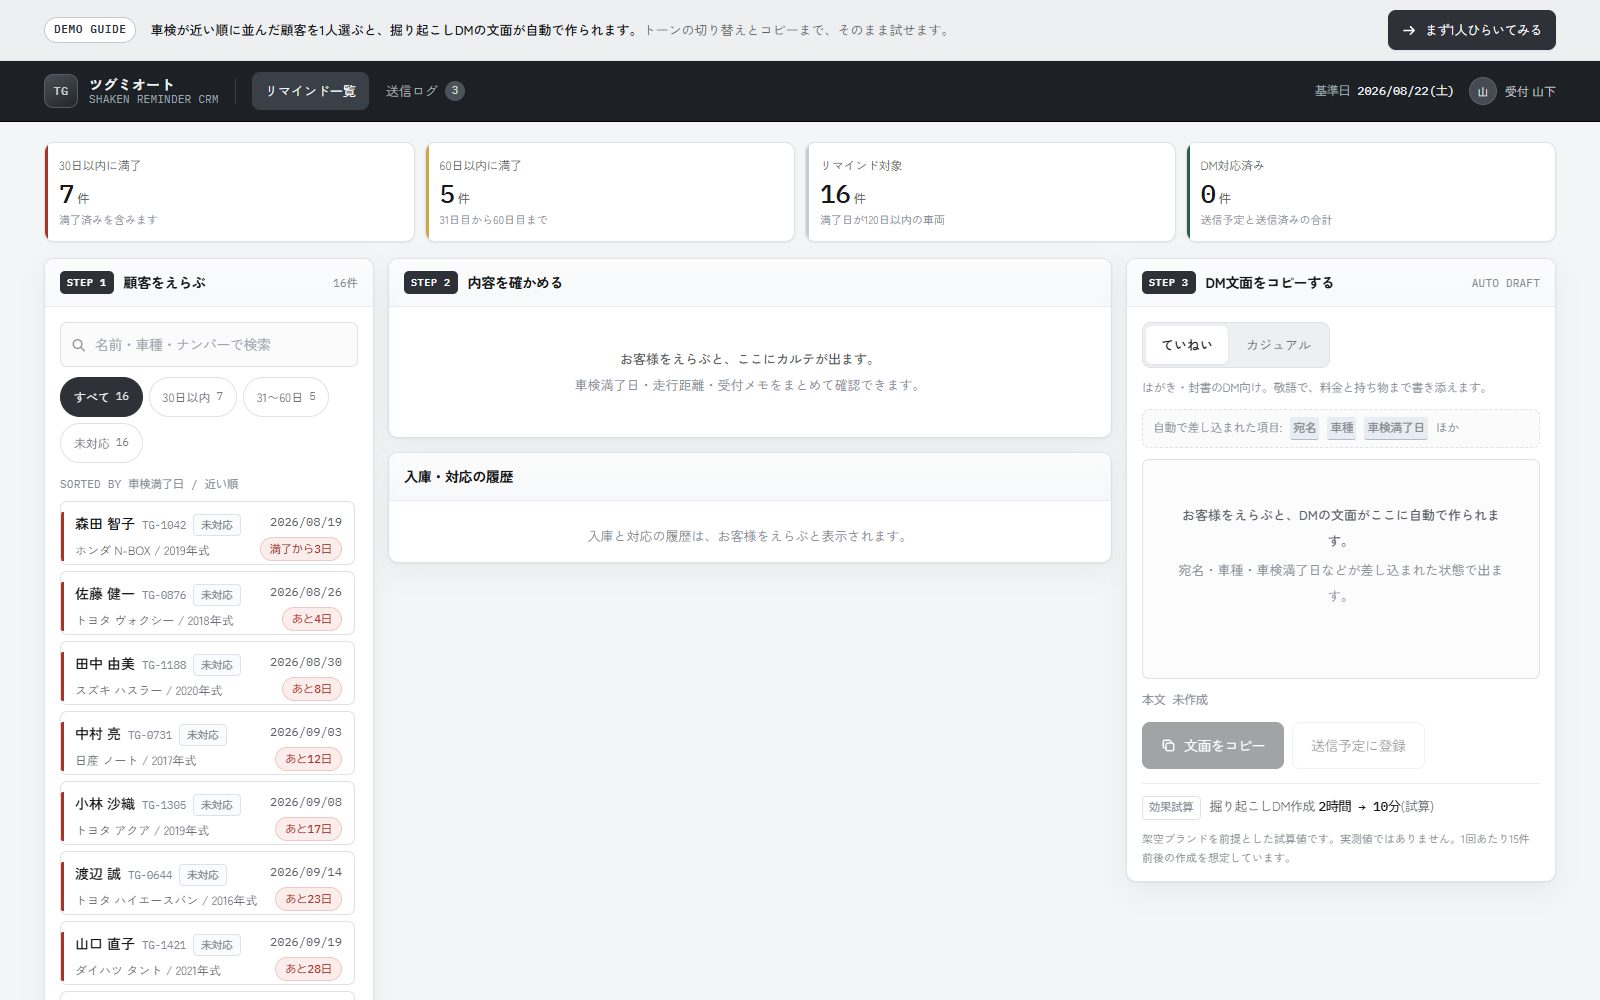Viewport: 1600px width, 1000px height.
Task: Click the AUTO DRAFT label
Action: coord(1505,284)
